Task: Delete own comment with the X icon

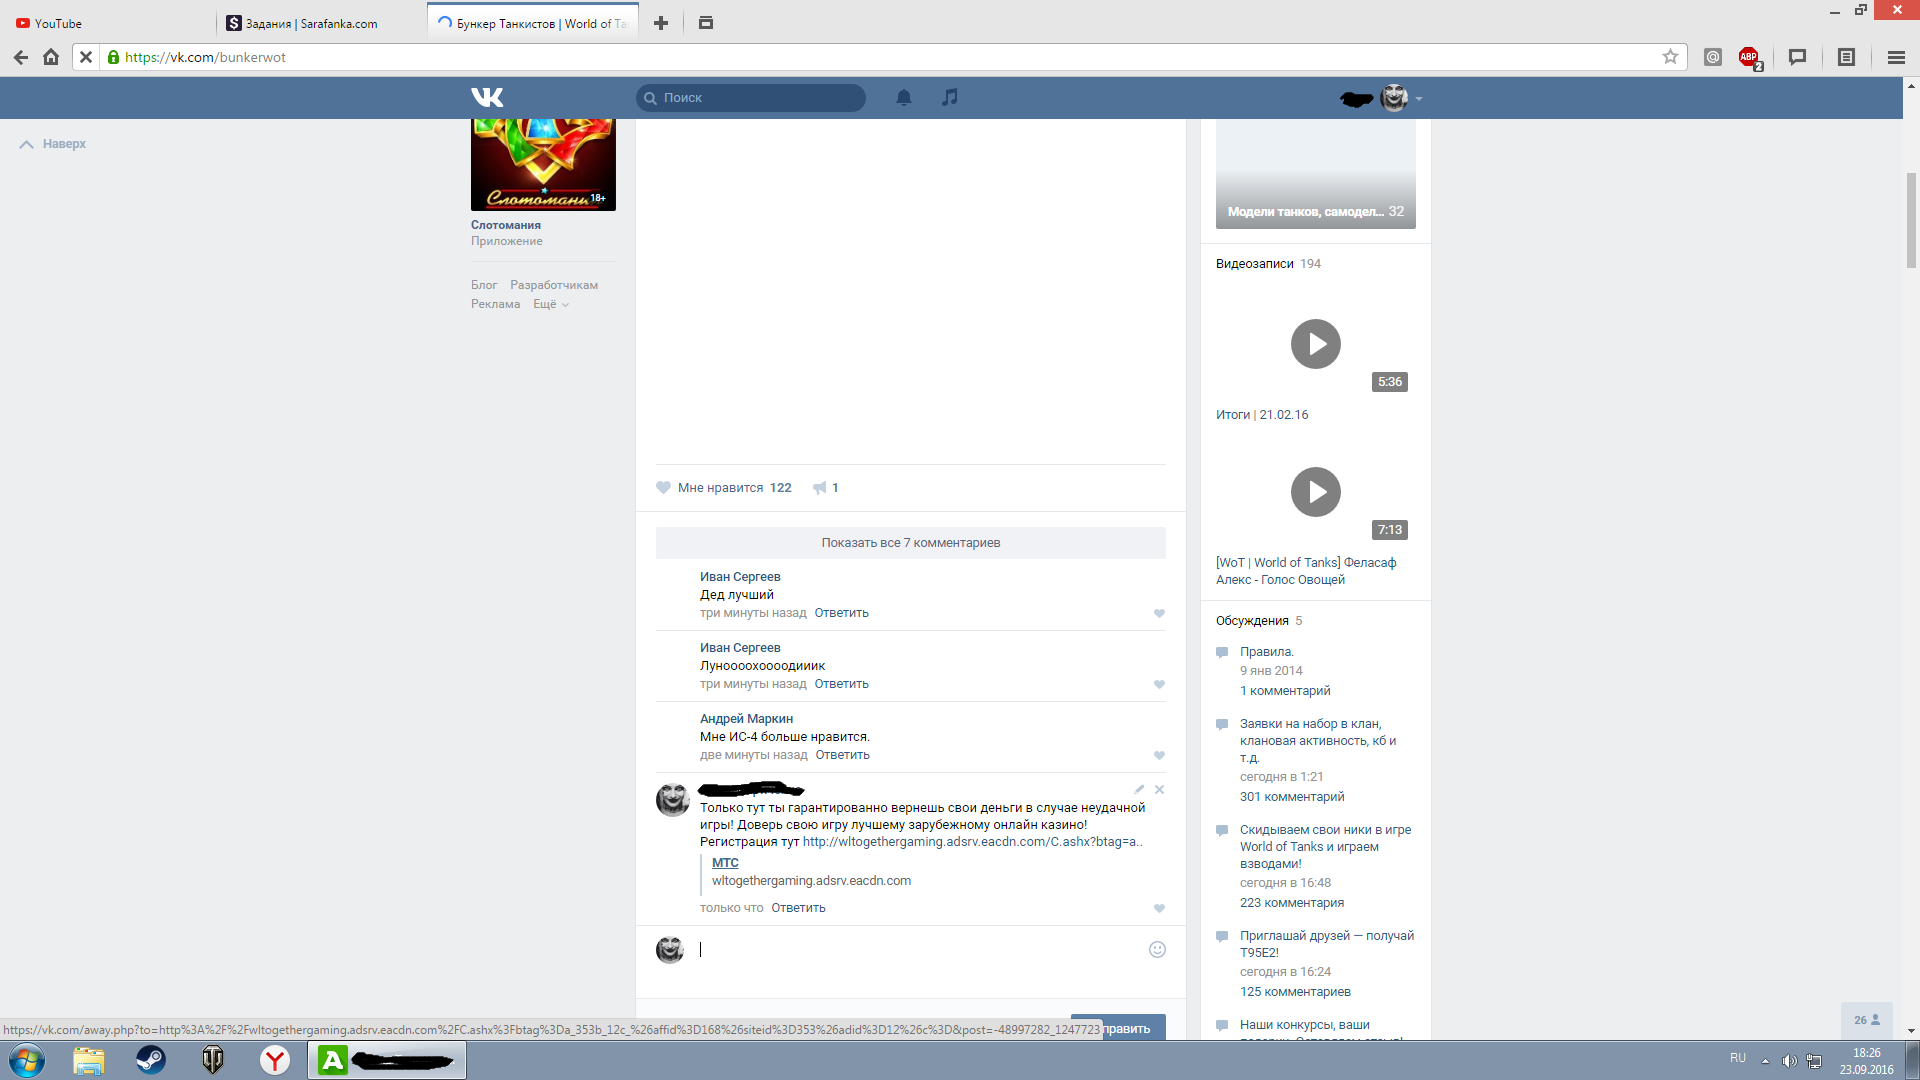Action: pos(1159,789)
